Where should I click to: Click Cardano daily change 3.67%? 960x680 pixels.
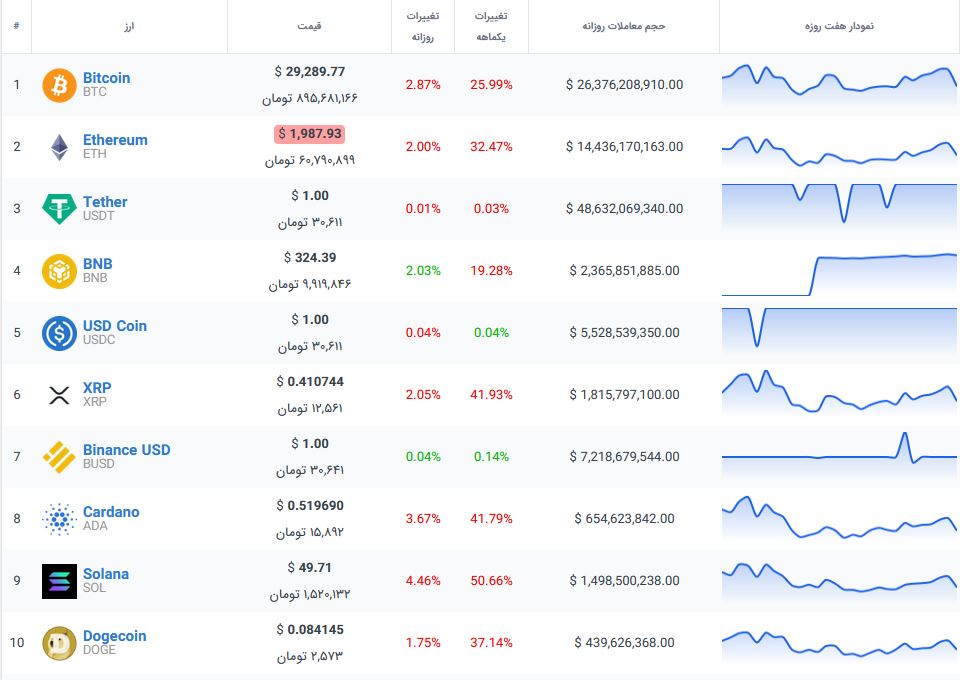coord(422,519)
